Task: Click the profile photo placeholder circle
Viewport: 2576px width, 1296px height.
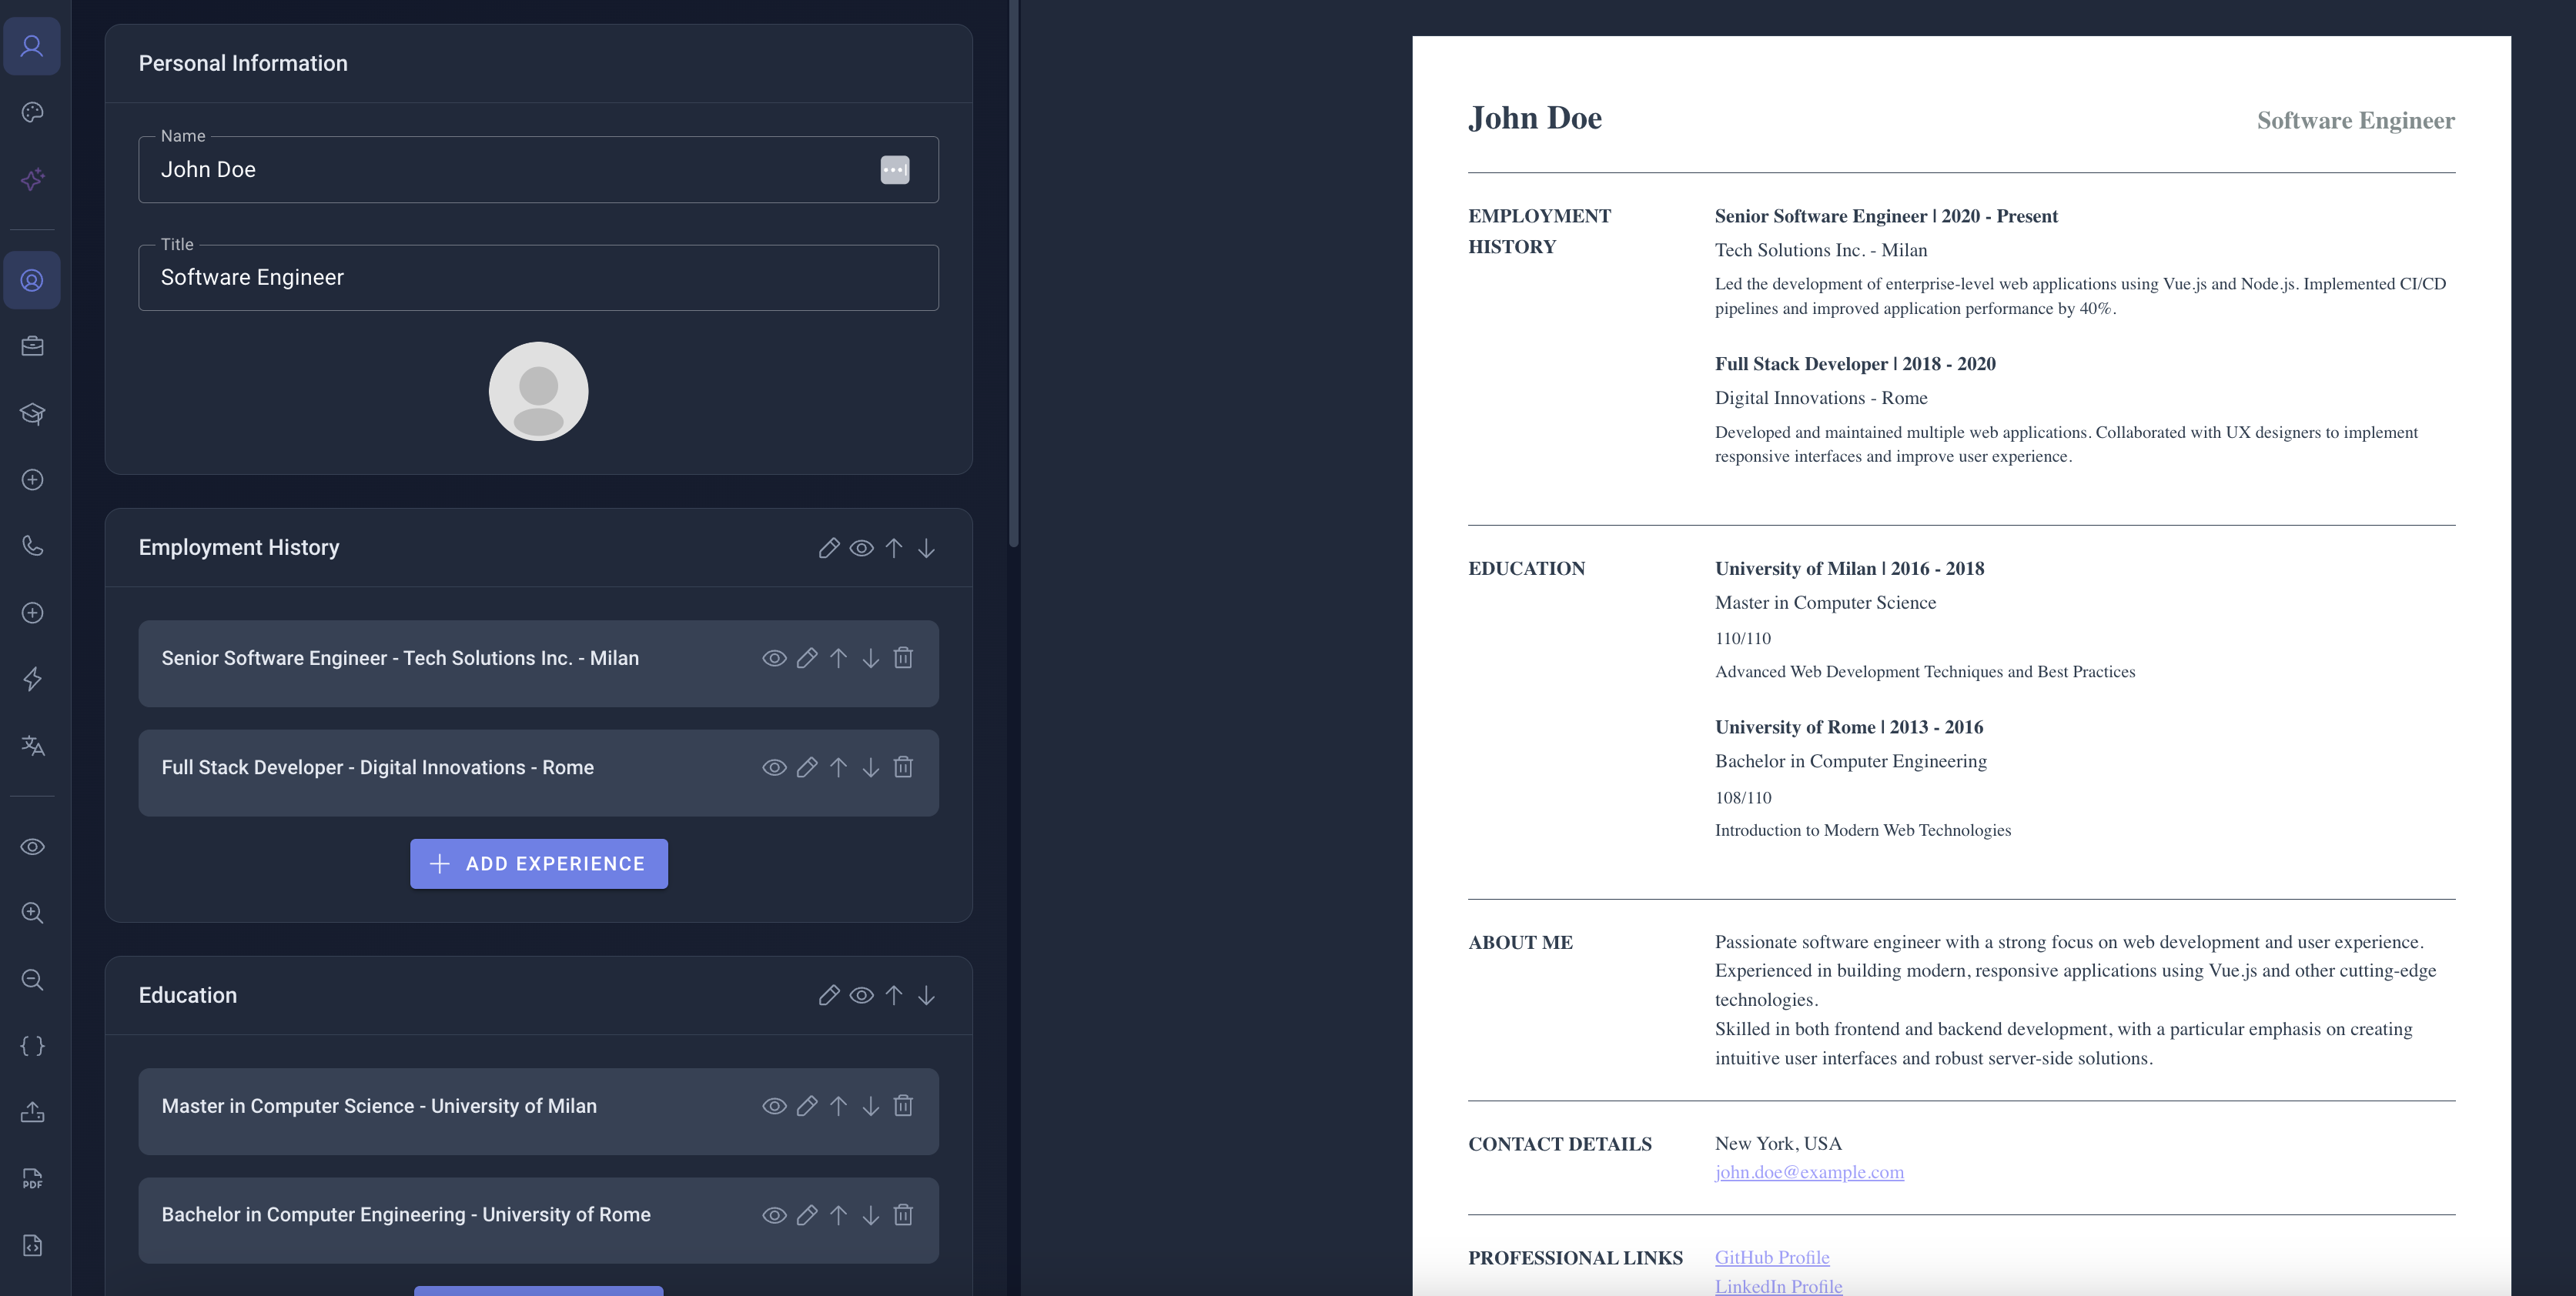Action: point(537,391)
